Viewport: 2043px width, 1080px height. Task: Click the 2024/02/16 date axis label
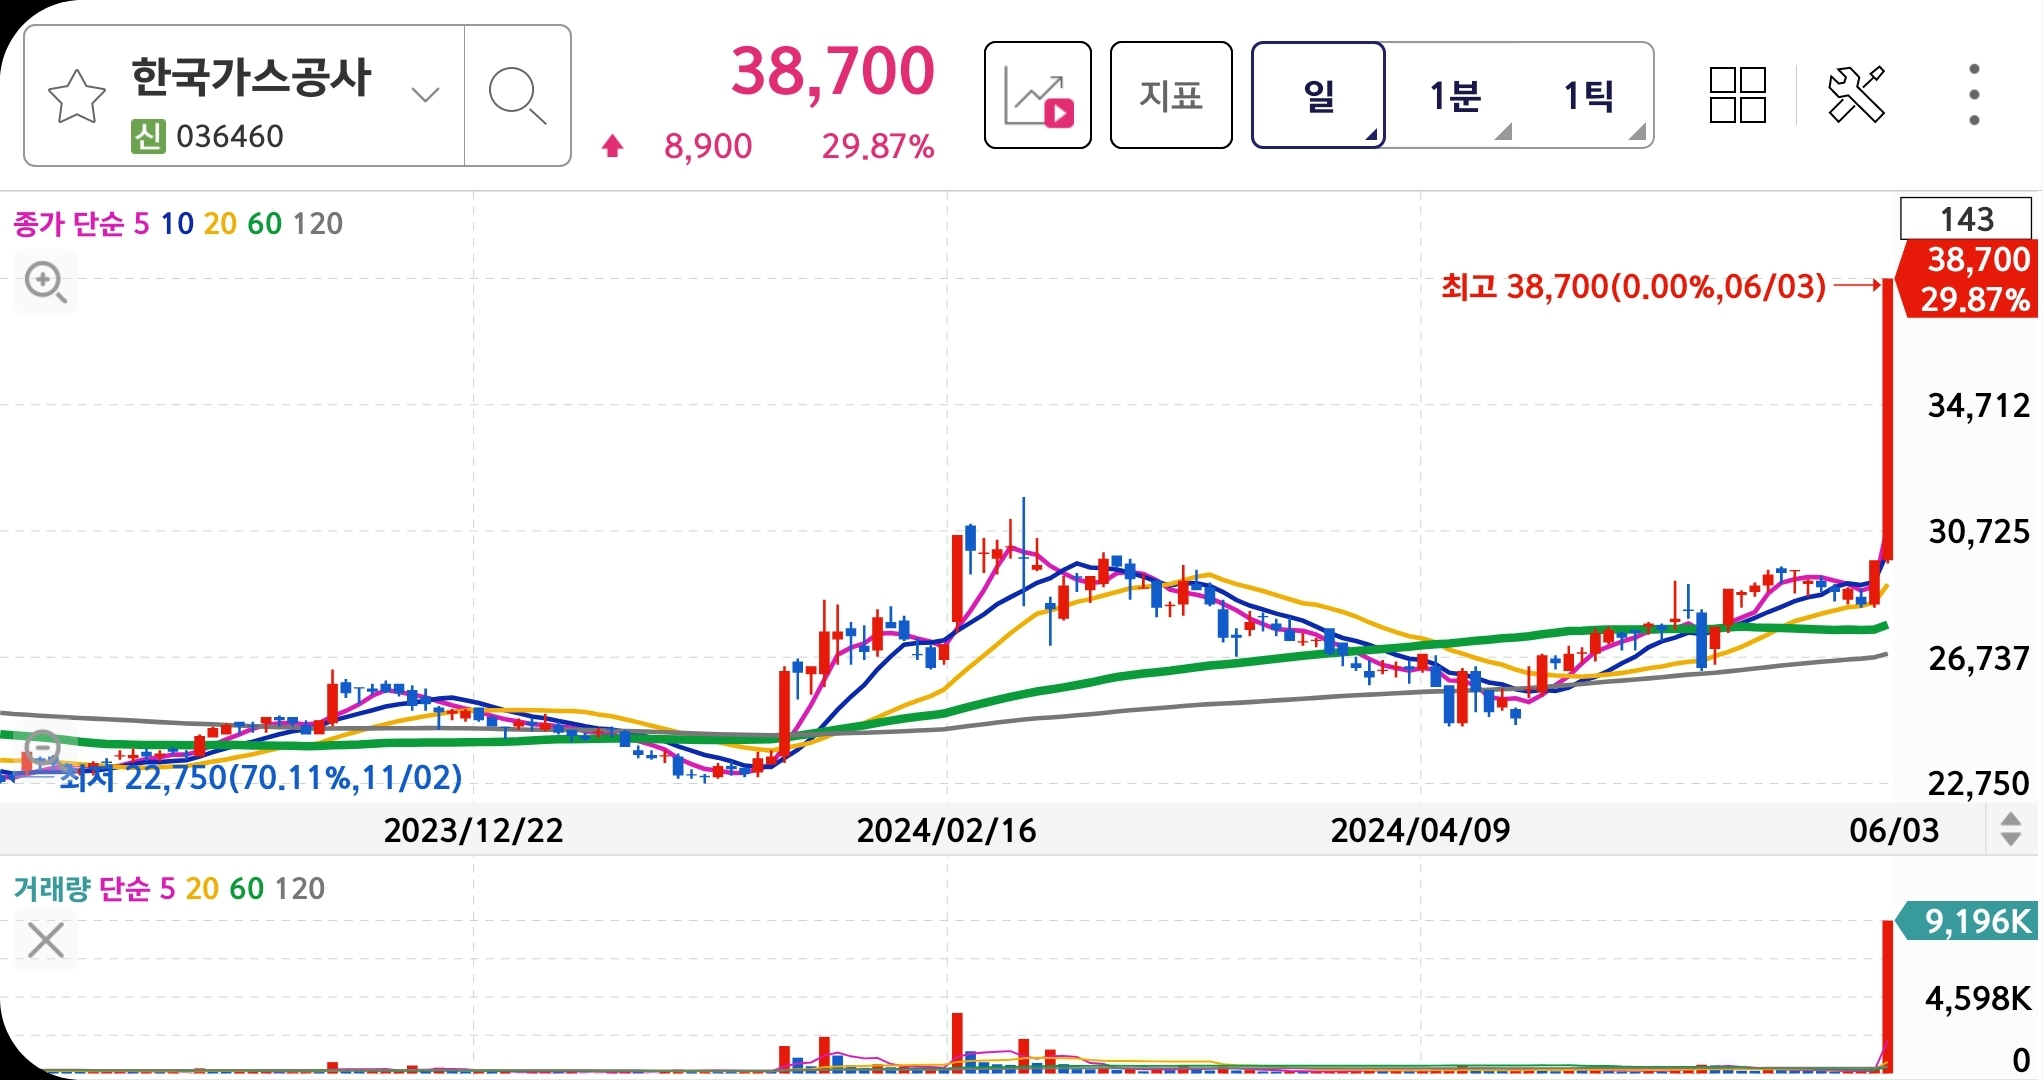pos(946,830)
